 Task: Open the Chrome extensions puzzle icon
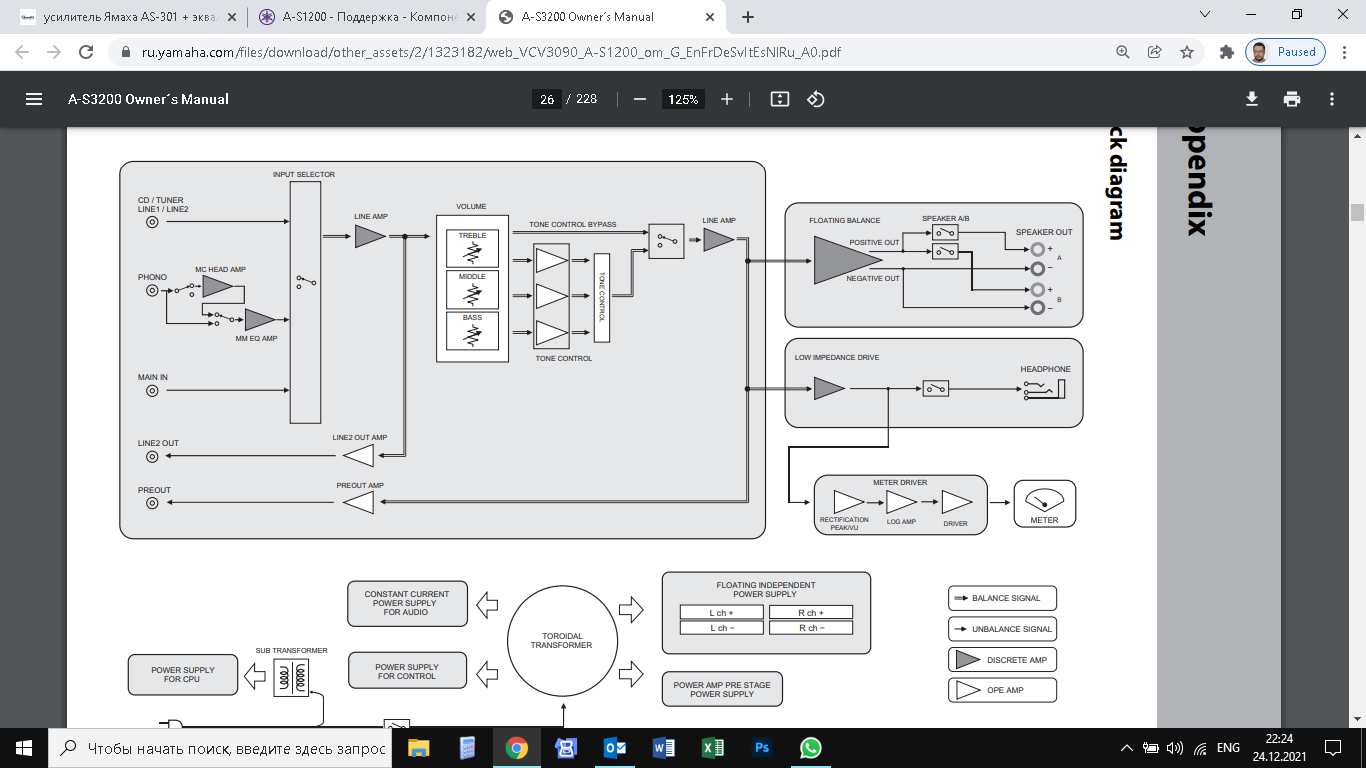[1227, 52]
